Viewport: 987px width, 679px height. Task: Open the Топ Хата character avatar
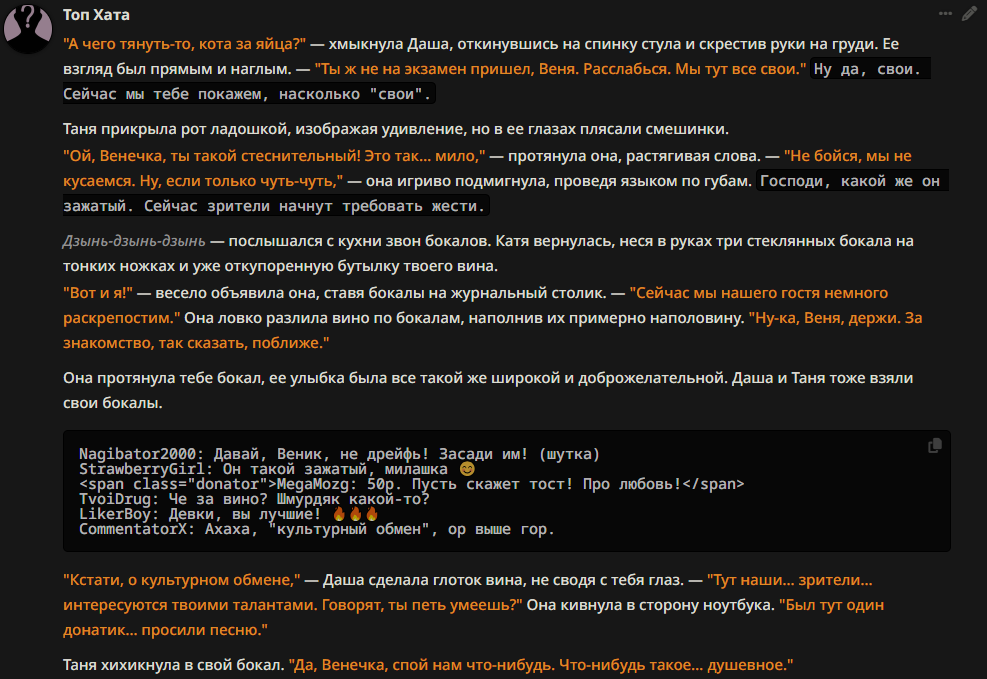coord(28,28)
